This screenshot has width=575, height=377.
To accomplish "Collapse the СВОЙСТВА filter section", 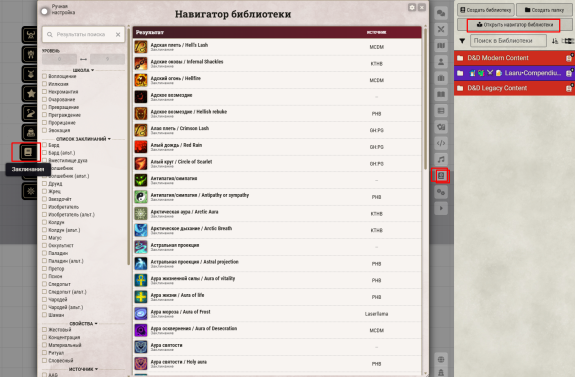I will [x=83, y=323].
